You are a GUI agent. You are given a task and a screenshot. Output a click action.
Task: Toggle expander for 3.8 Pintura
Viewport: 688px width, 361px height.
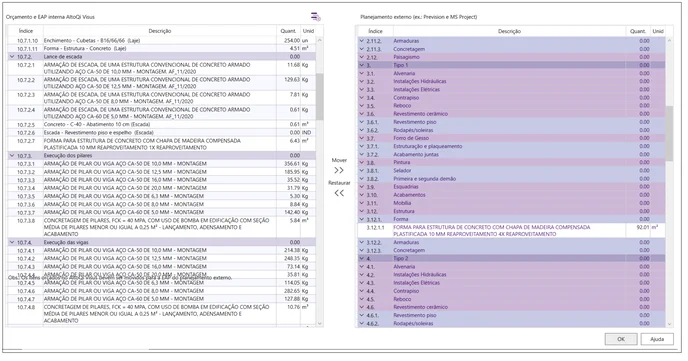point(362,162)
